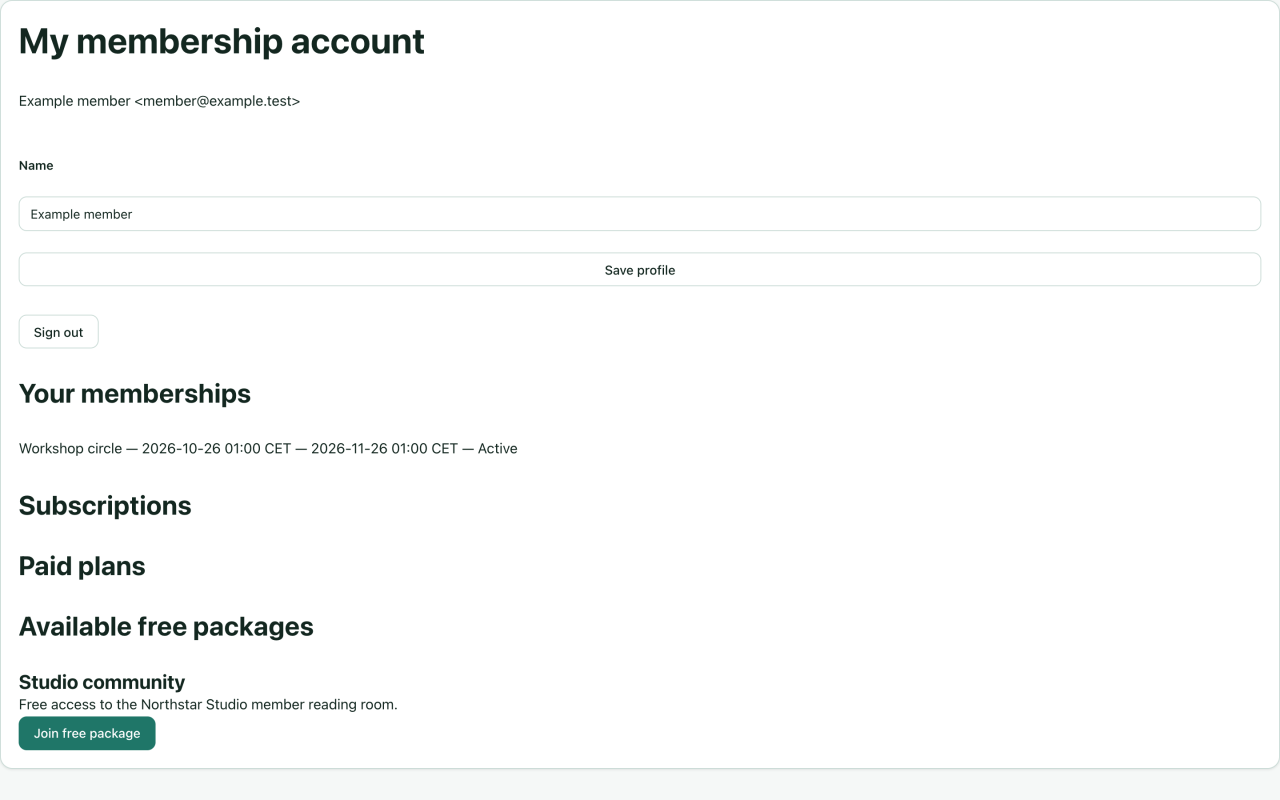Viewport: 1280px width, 800px height.
Task: Save the profile changes
Action: point(640,270)
